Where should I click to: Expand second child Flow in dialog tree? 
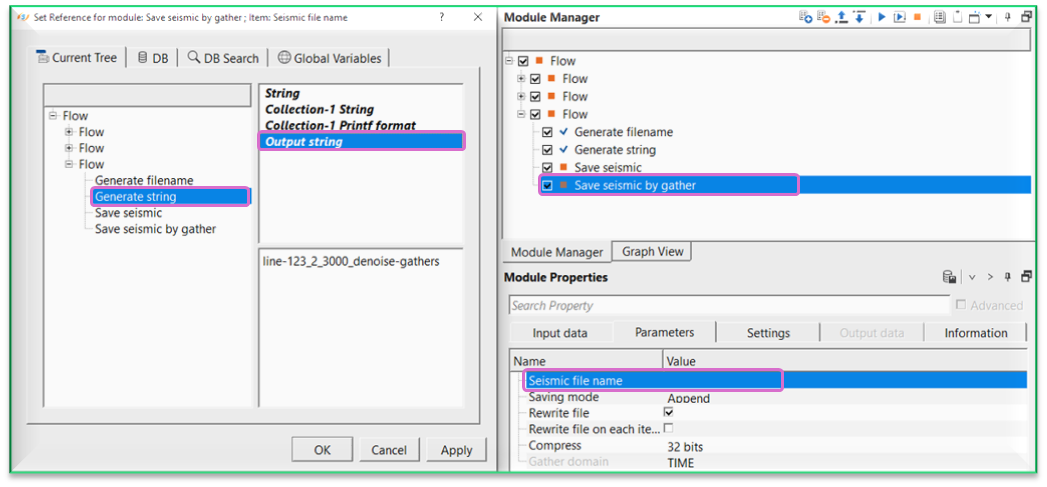coord(69,148)
